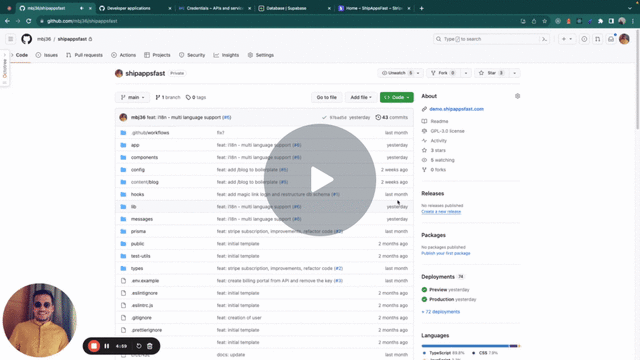Click the GitHub Octocat logo
The width and height of the screenshot is (640, 360).
(27, 39)
